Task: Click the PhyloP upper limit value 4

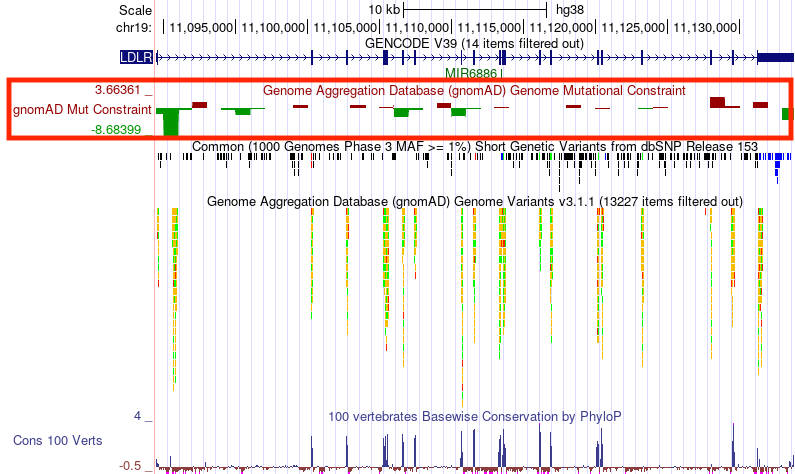Action: pyautogui.click(x=137, y=416)
